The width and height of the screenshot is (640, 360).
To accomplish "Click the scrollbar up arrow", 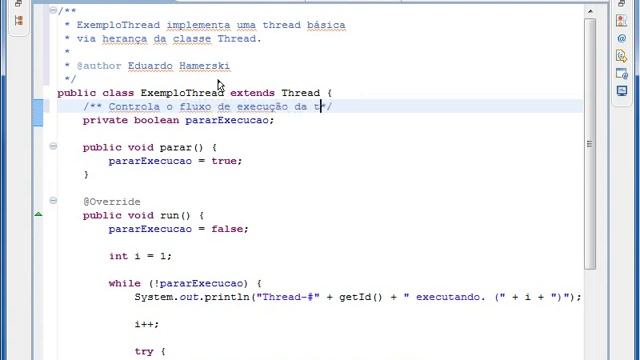I will click(590, 11).
